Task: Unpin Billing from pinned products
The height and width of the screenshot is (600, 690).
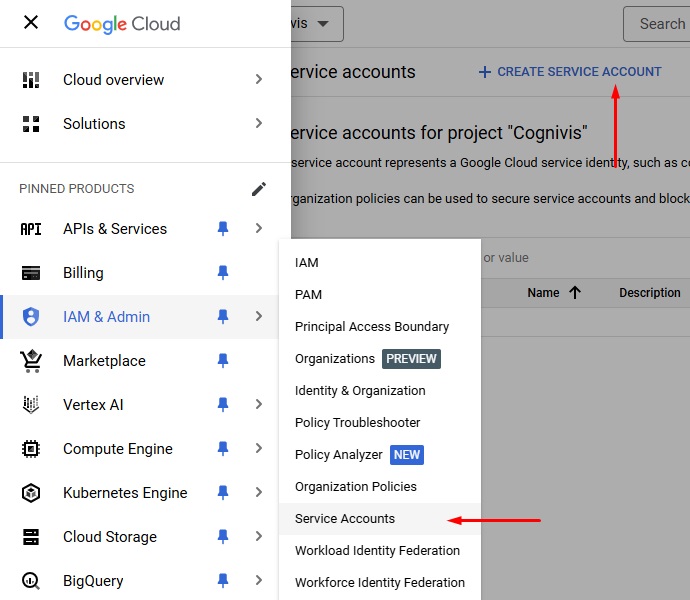Action: pos(223,273)
